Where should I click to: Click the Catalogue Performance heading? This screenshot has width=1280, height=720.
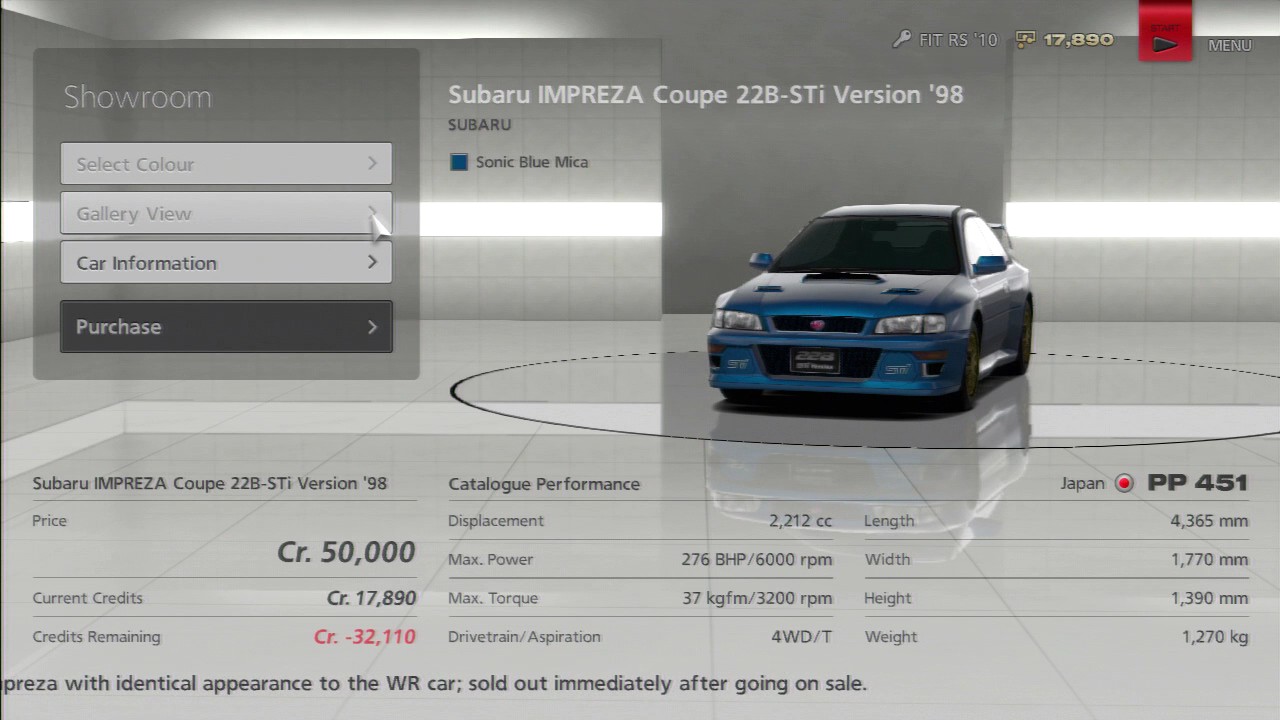point(544,484)
